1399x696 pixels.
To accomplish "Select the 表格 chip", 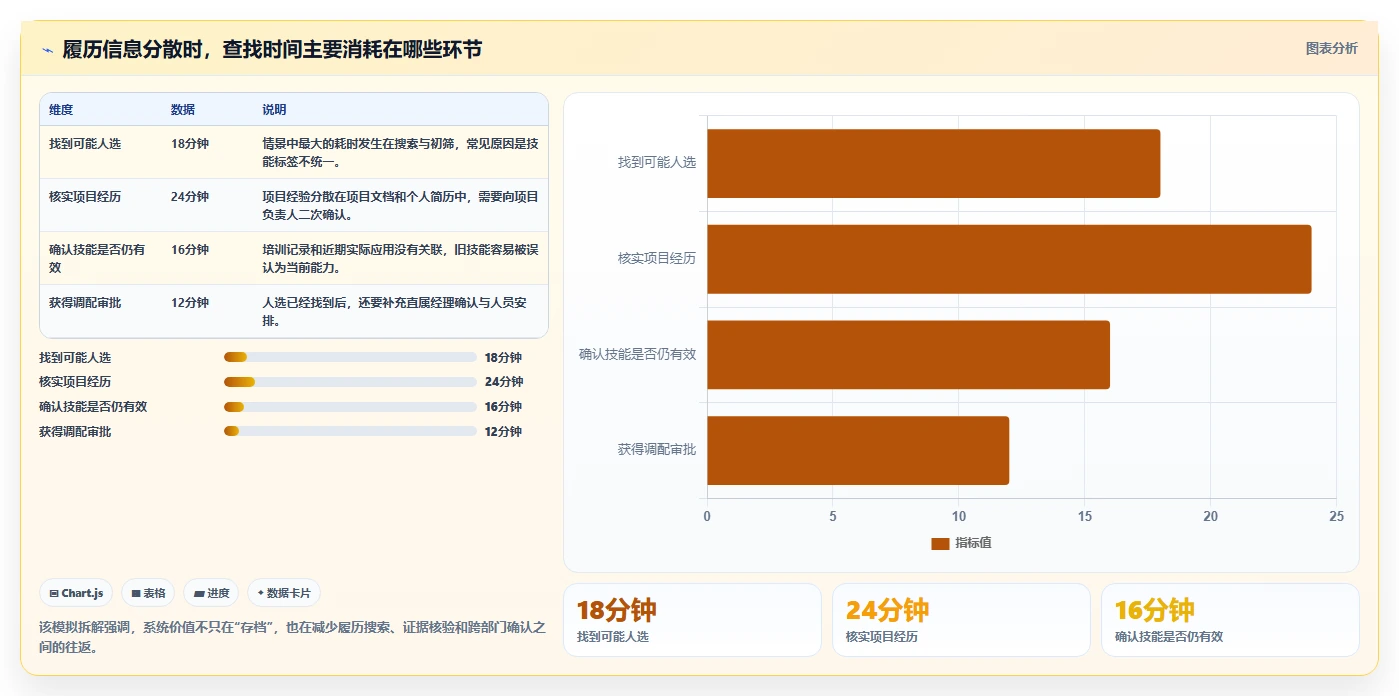I will point(148,593).
